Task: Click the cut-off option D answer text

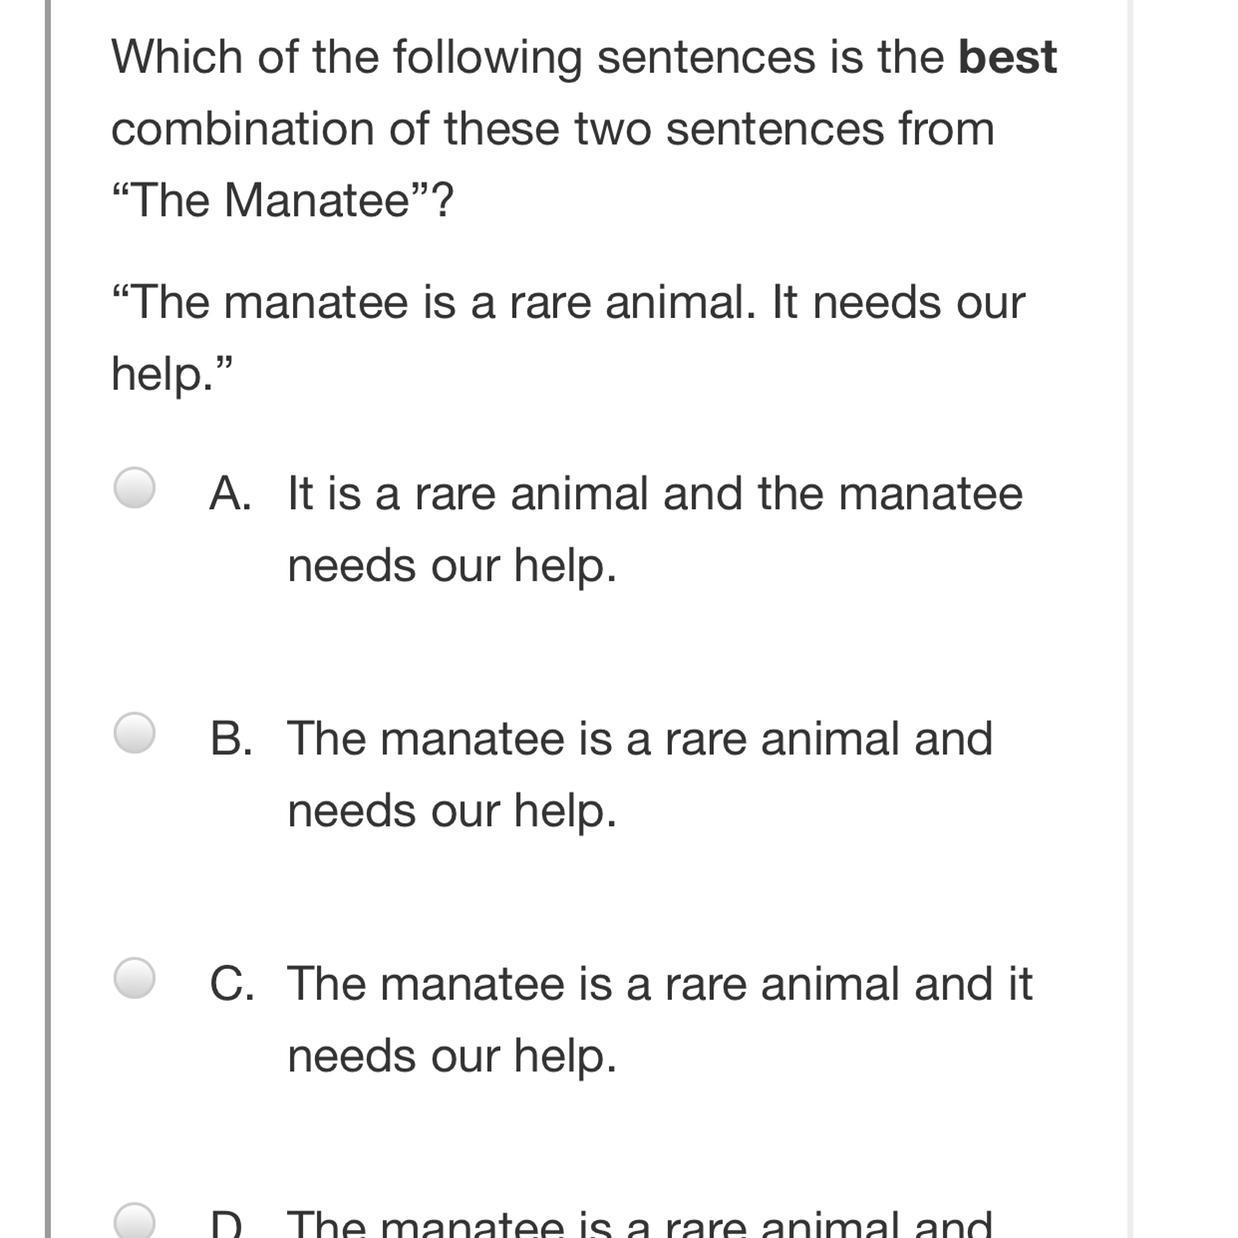Action: pos(639,1224)
